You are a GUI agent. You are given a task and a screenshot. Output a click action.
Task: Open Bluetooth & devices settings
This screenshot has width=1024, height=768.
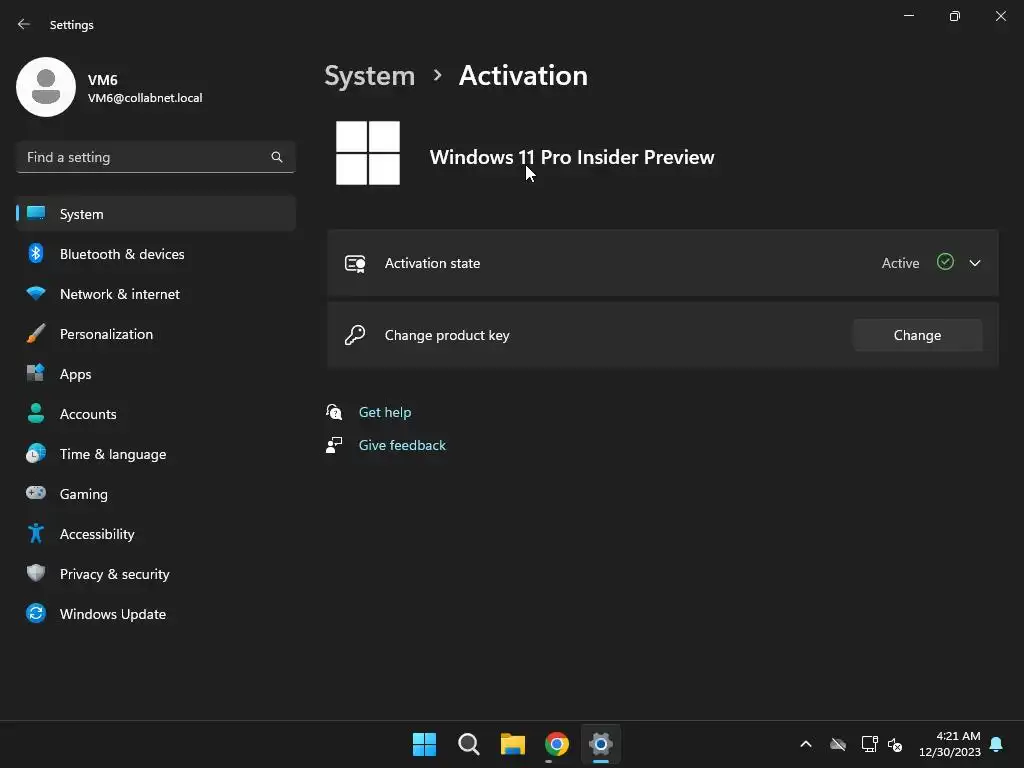(155, 254)
